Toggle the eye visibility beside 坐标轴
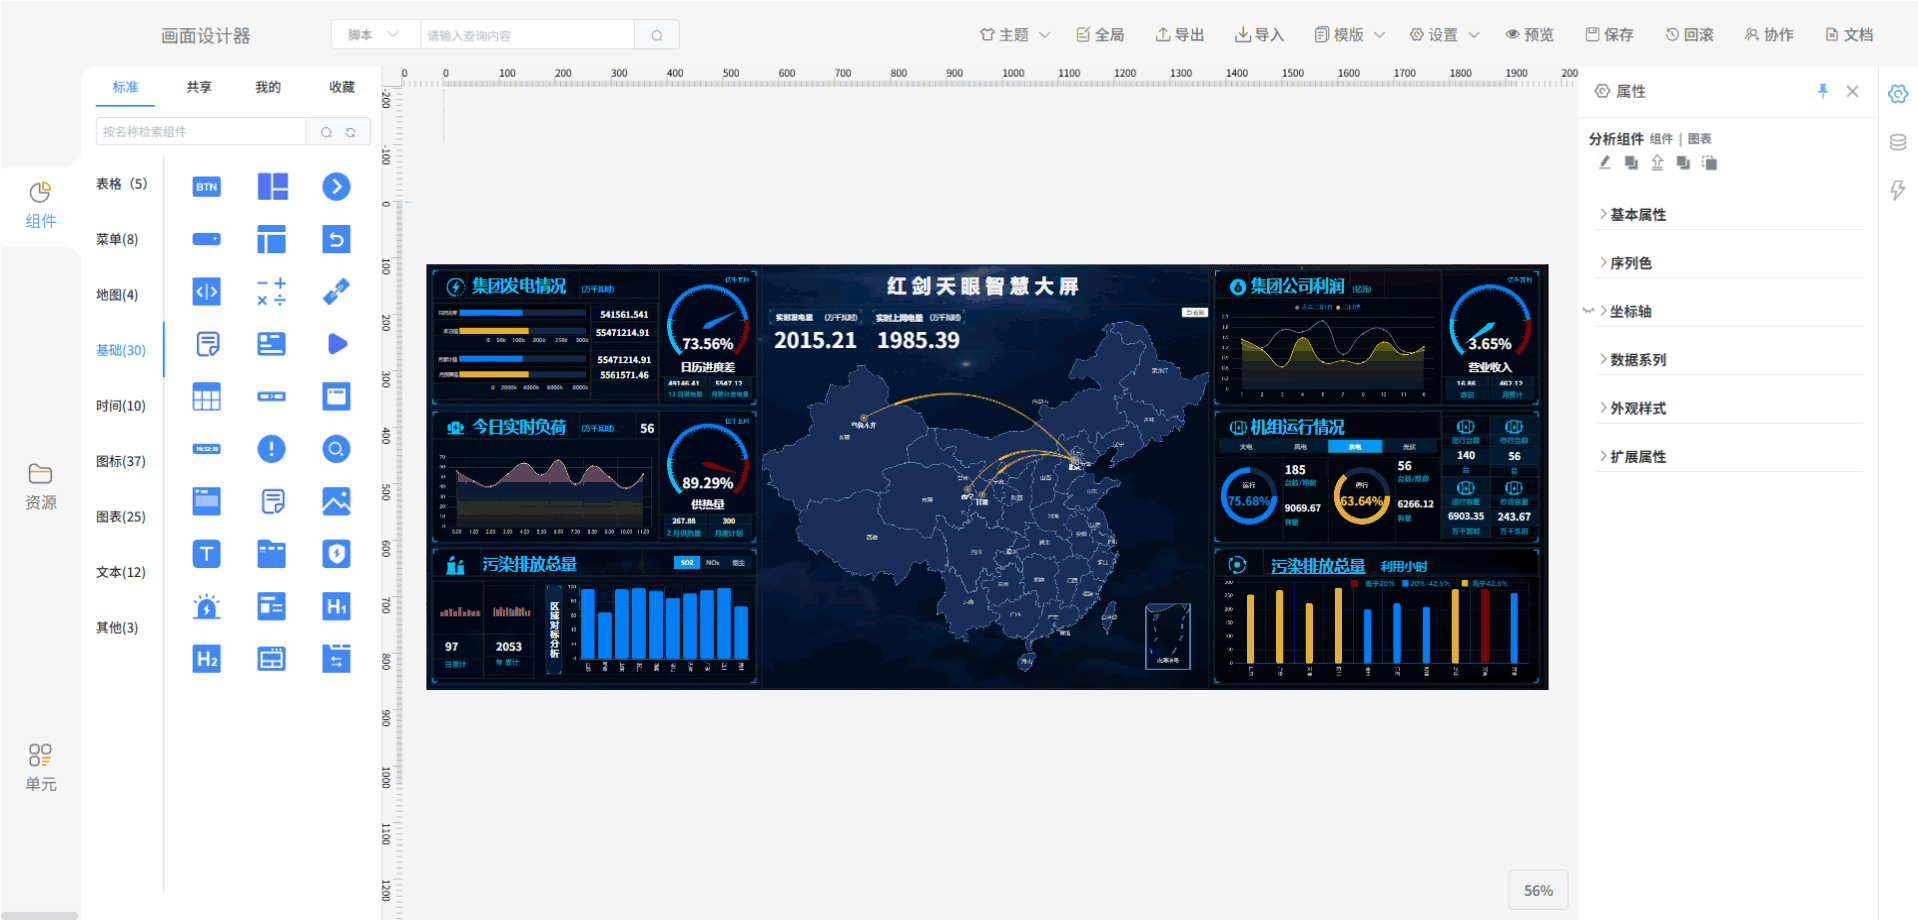 pyautogui.click(x=1588, y=311)
